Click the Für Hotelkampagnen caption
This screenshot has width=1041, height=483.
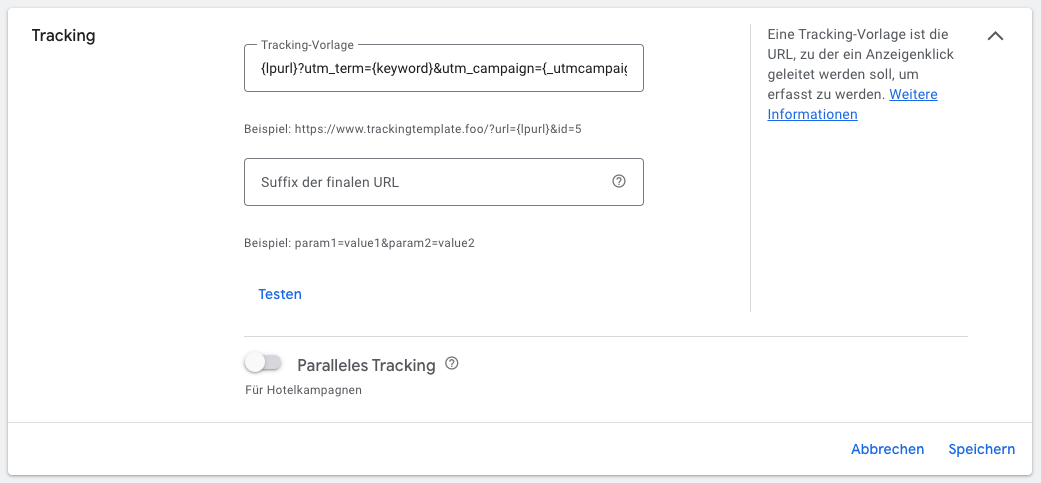303,390
